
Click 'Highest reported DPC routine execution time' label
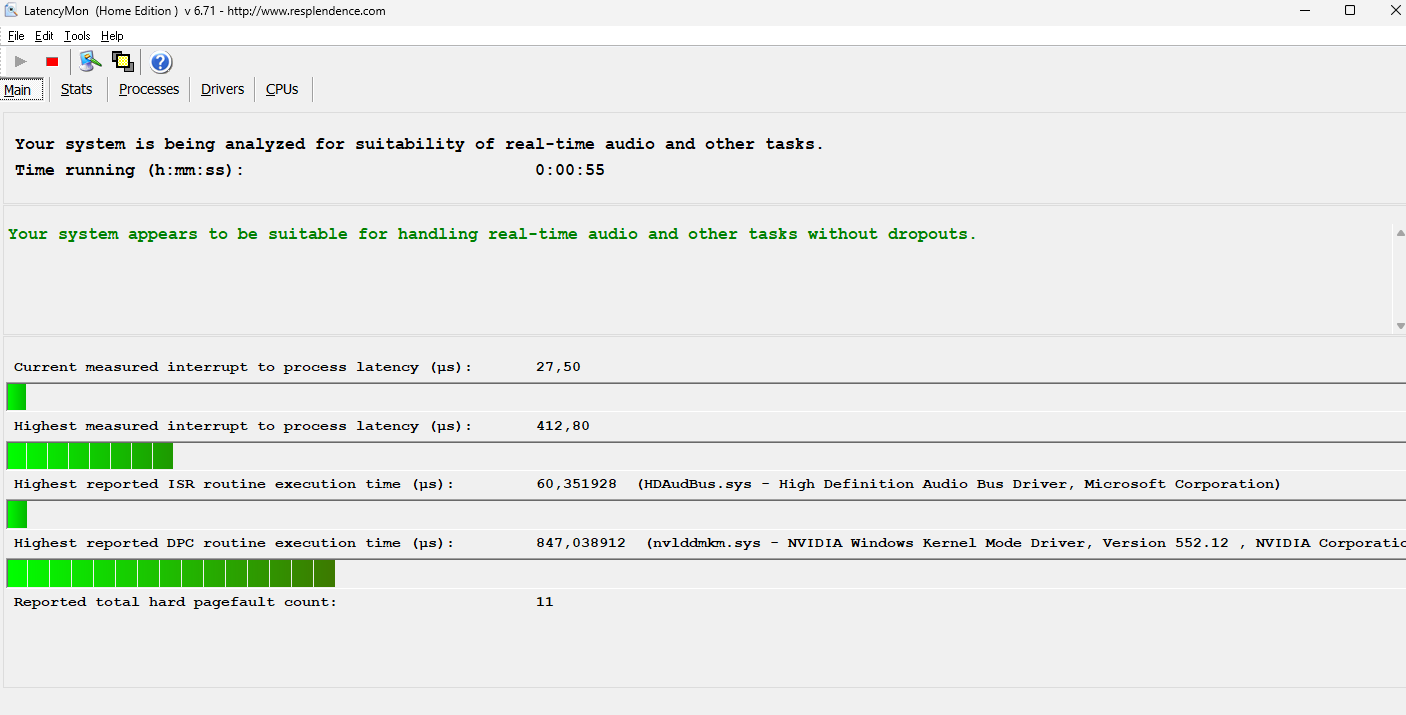point(234,543)
